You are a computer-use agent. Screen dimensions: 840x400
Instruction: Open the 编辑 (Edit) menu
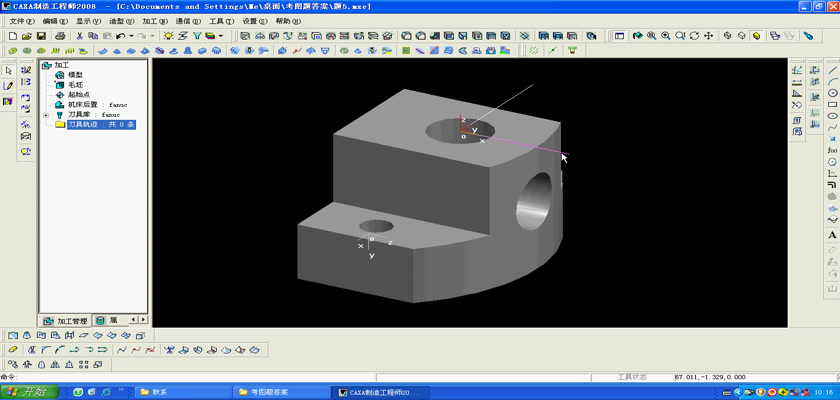[55, 21]
